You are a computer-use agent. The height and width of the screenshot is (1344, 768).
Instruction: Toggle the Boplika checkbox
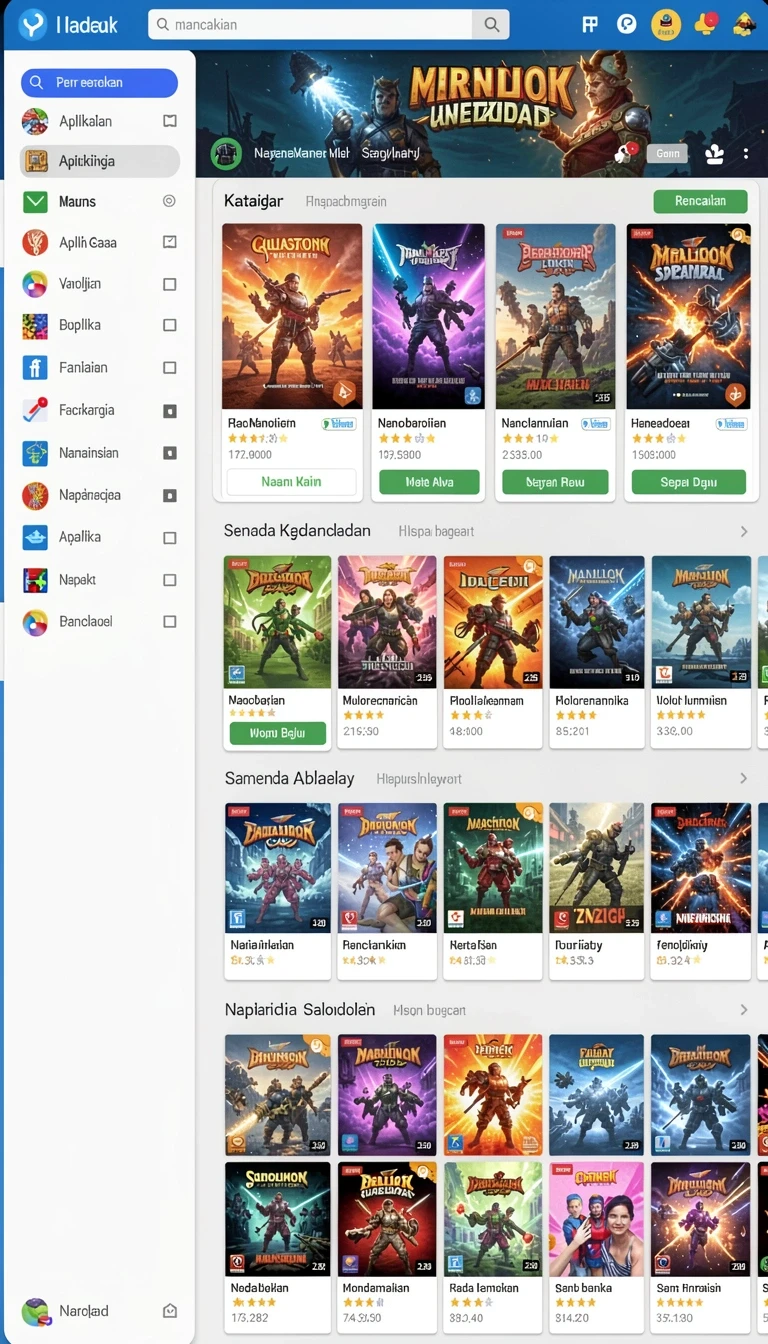tap(170, 325)
